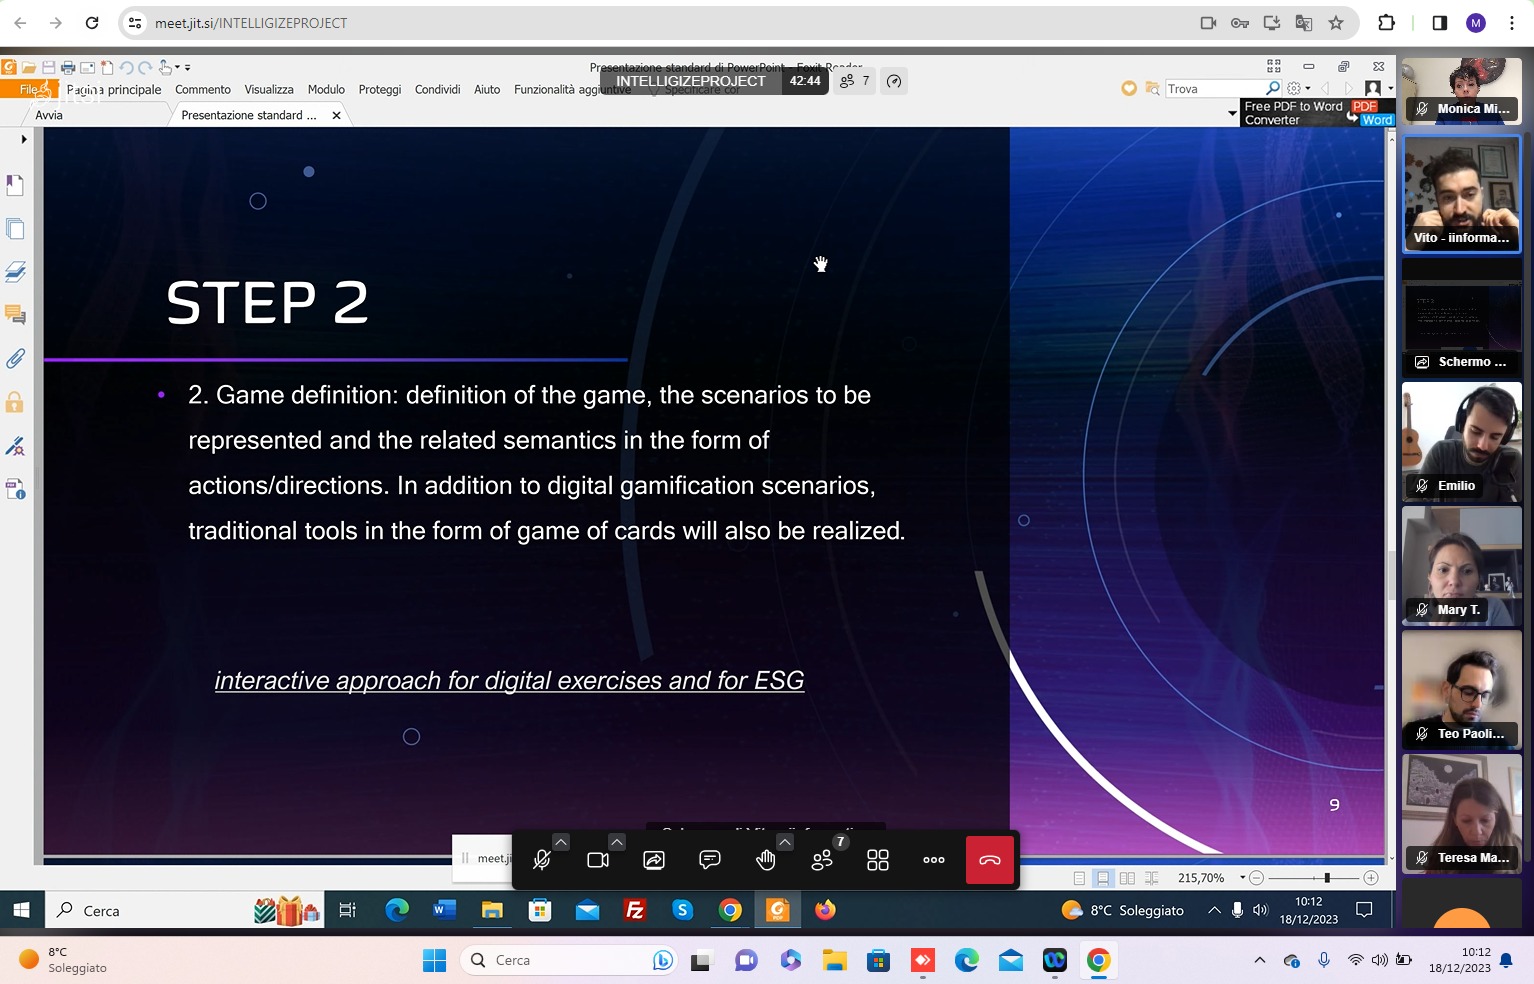The width and height of the screenshot is (1534, 984).
Task: Toggle tile view in the meeting toolbar
Action: (878, 860)
